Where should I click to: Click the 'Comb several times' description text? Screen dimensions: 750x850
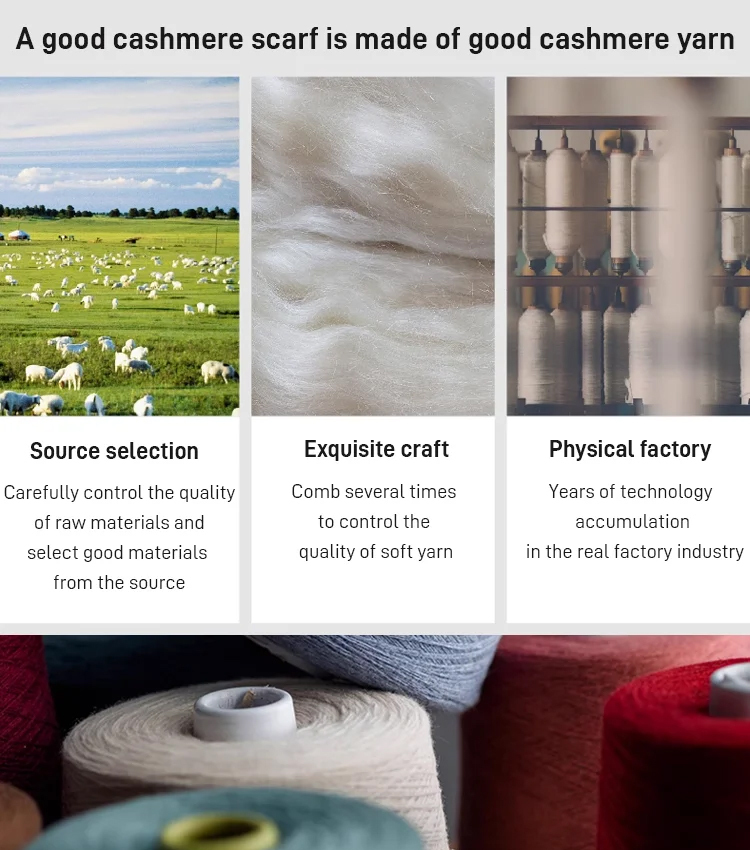click(x=374, y=521)
